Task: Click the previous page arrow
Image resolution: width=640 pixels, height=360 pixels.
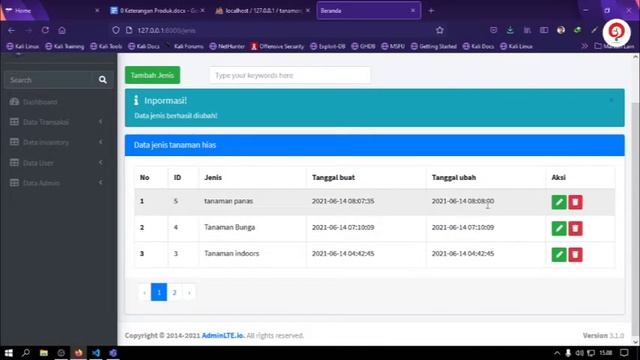Action: click(144, 292)
